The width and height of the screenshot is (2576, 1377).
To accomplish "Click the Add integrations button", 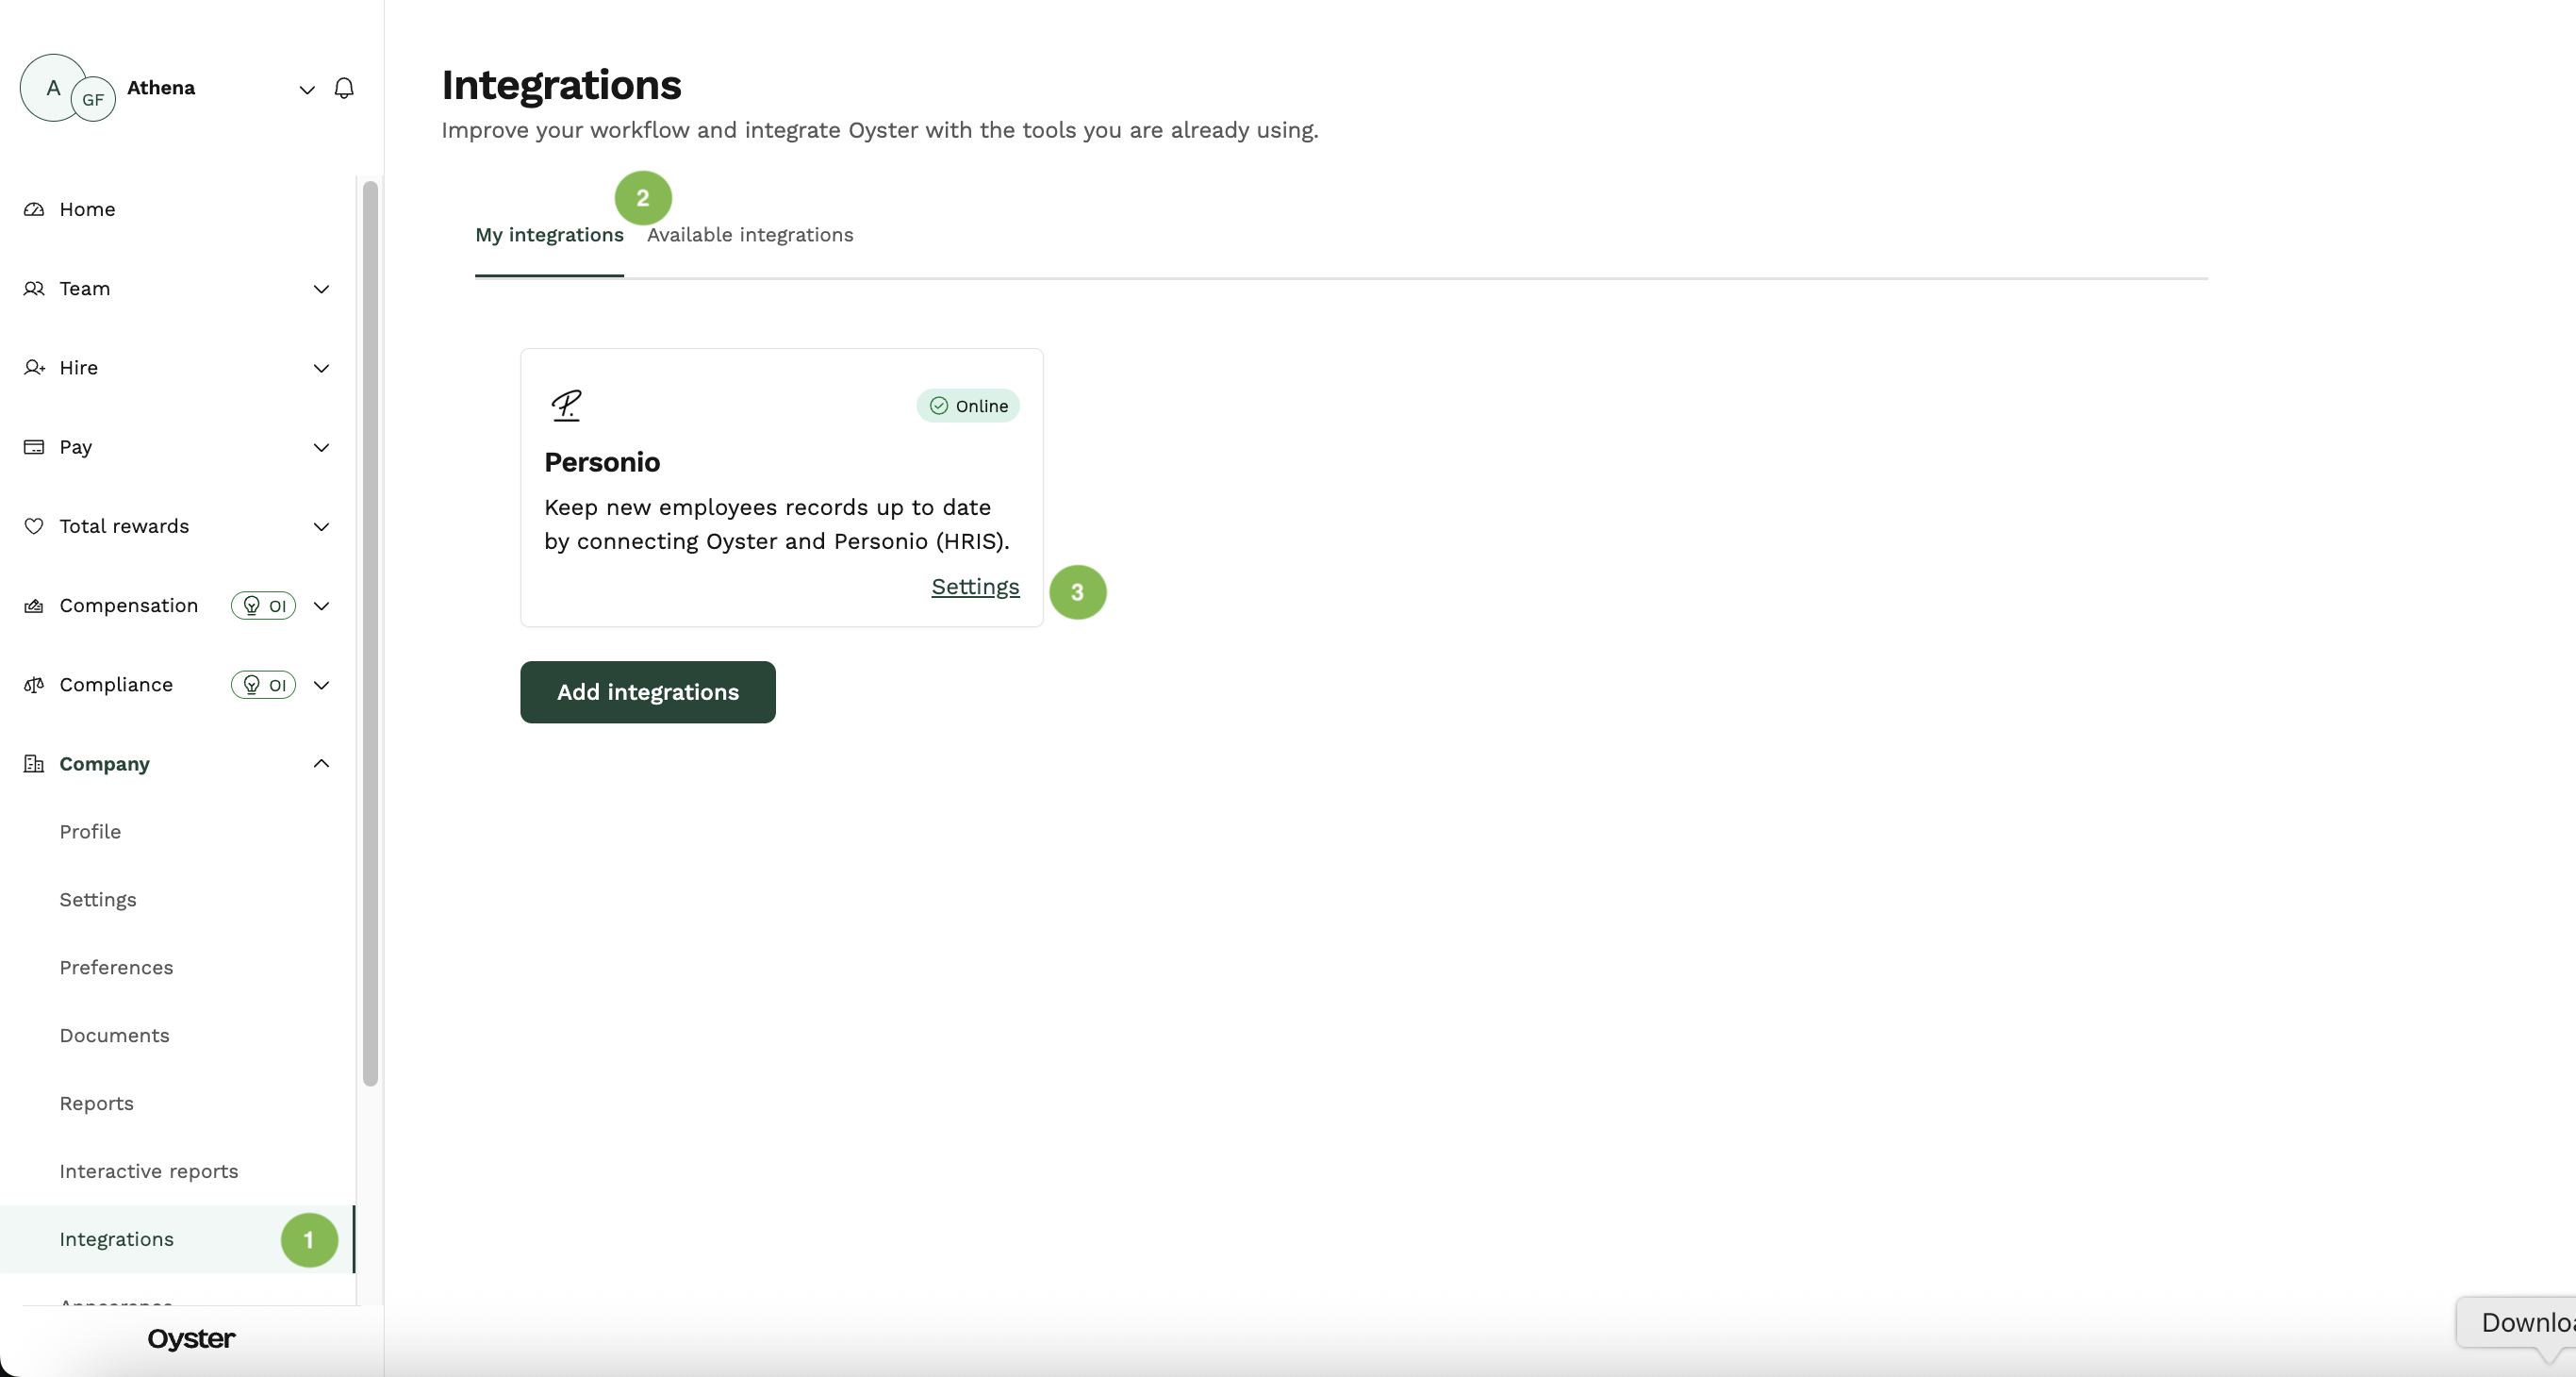I will (648, 692).
